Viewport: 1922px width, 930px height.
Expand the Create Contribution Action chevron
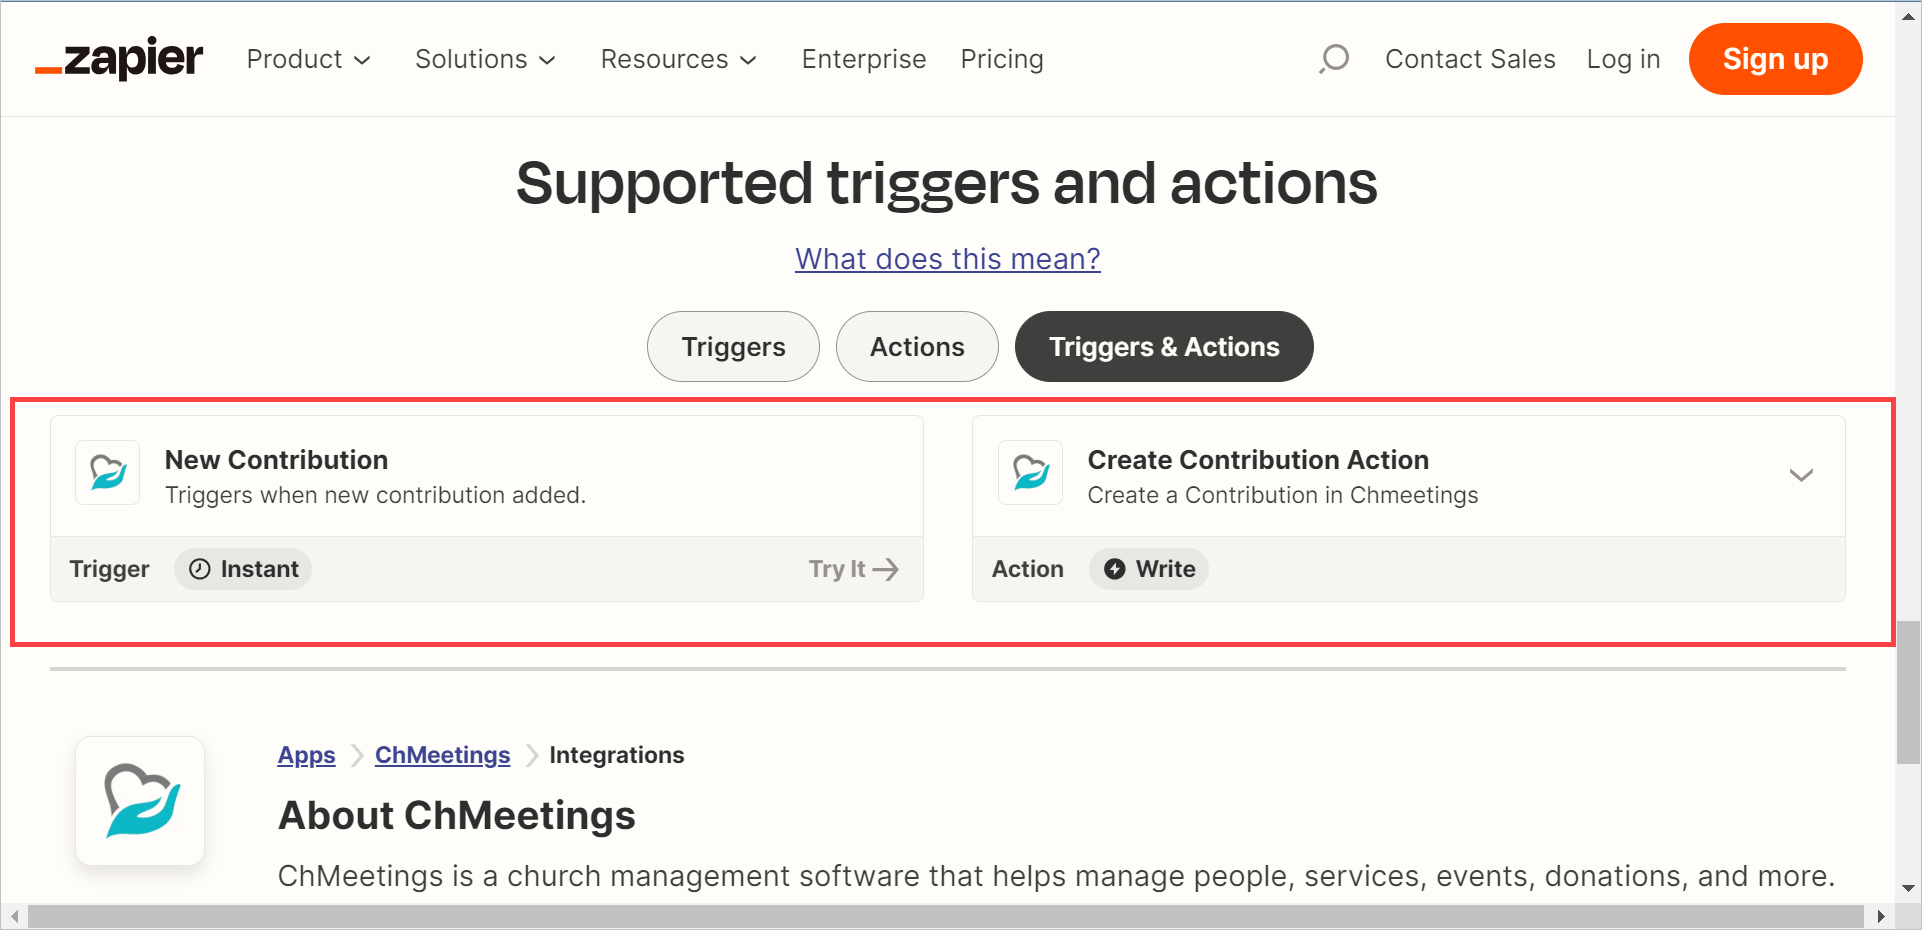click(1801, 475)
